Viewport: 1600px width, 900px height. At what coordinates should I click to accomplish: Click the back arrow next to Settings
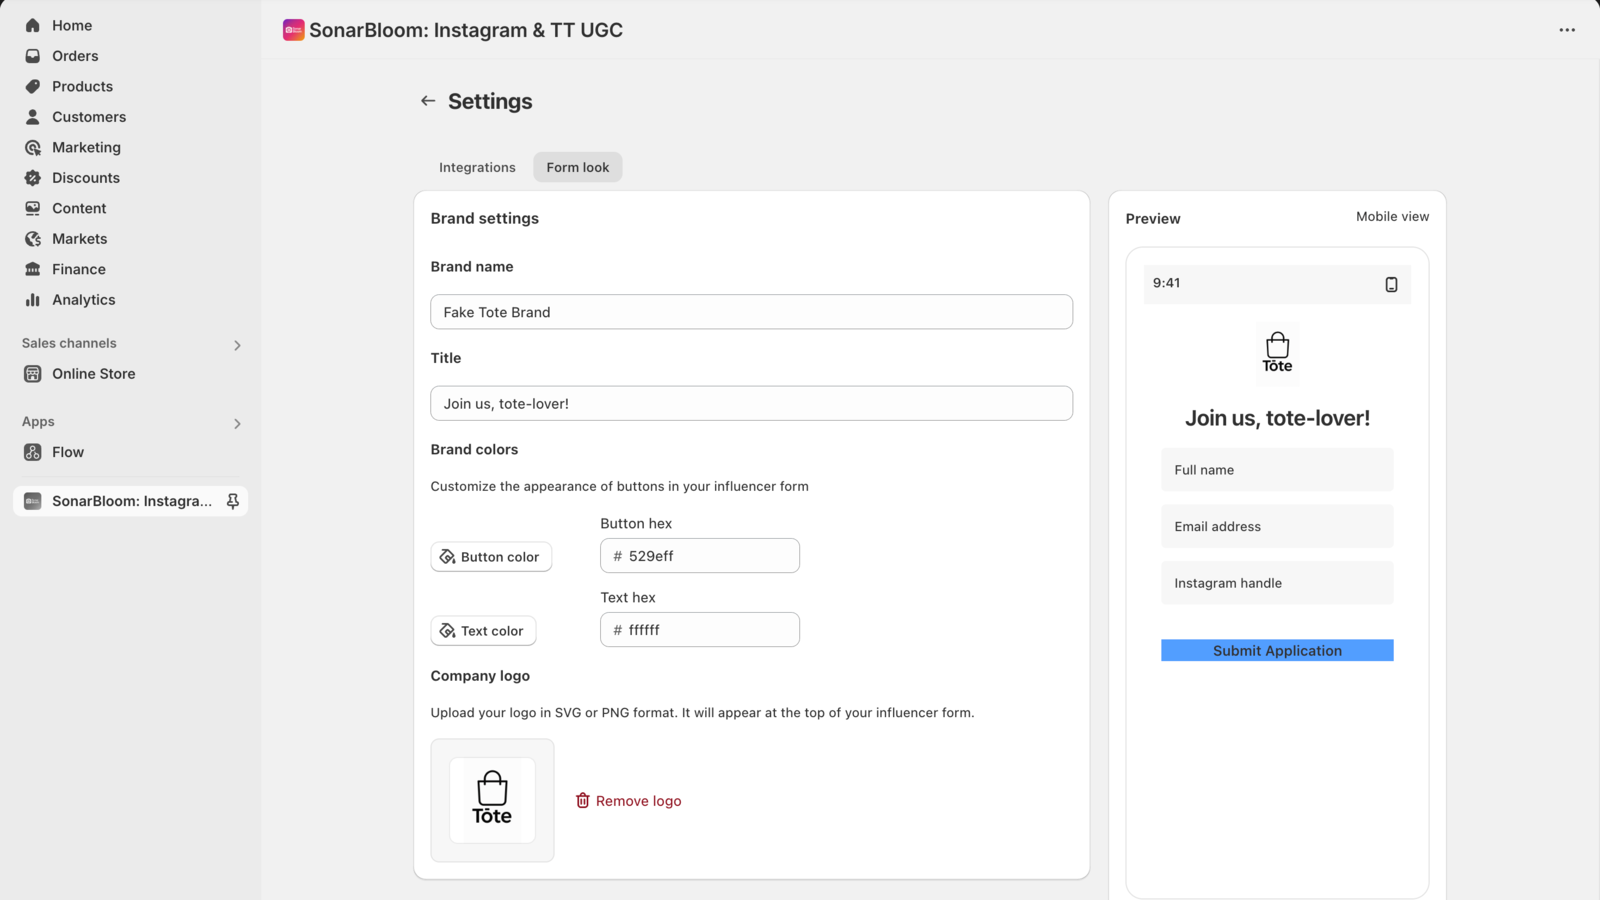pos(427,100)
